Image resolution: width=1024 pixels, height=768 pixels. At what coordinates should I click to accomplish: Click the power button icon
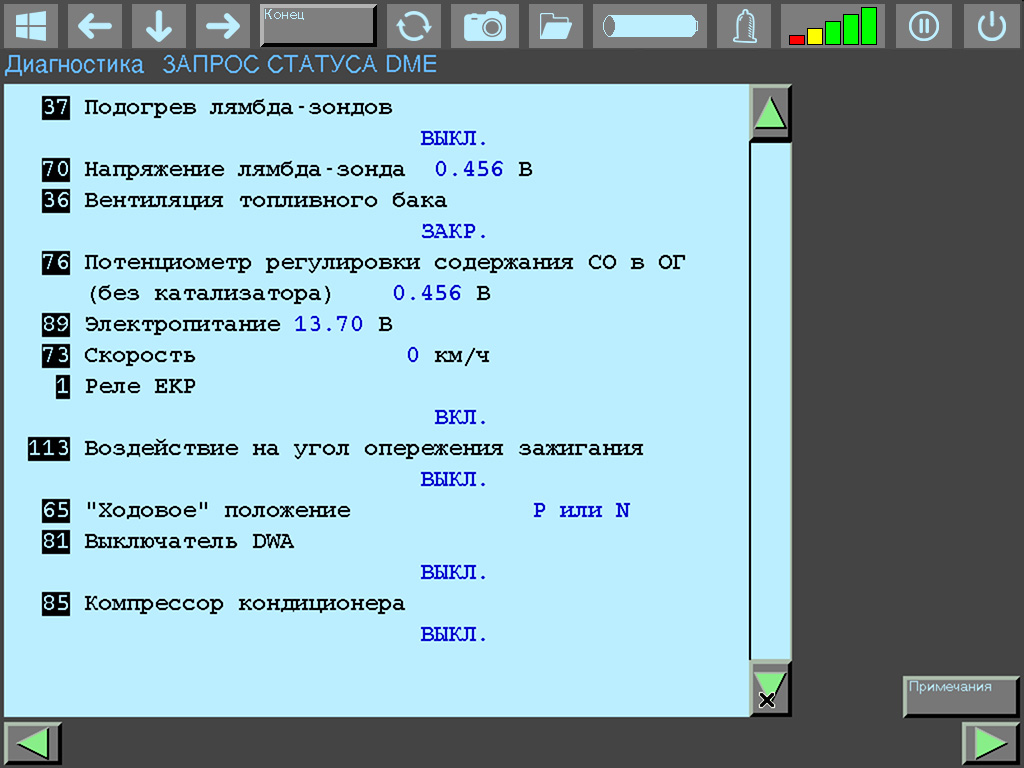coord(991,26)
